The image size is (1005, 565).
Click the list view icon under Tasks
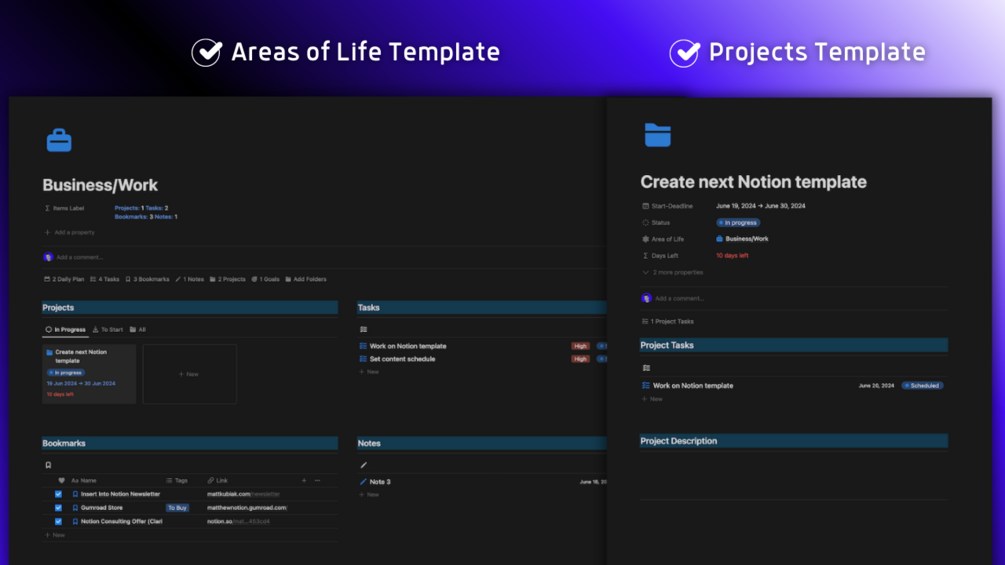pos(363,329)
